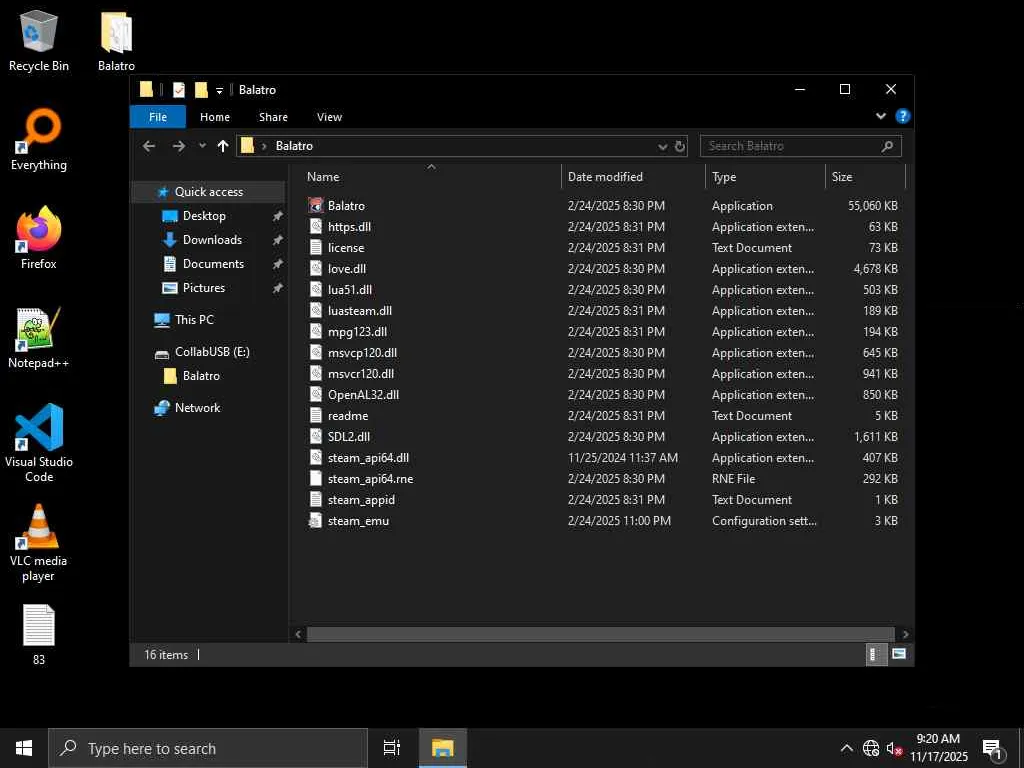
Task: Select the Visual Studio Code desktop shortcut
Action: pyautogui.click(x=39, y=443)
